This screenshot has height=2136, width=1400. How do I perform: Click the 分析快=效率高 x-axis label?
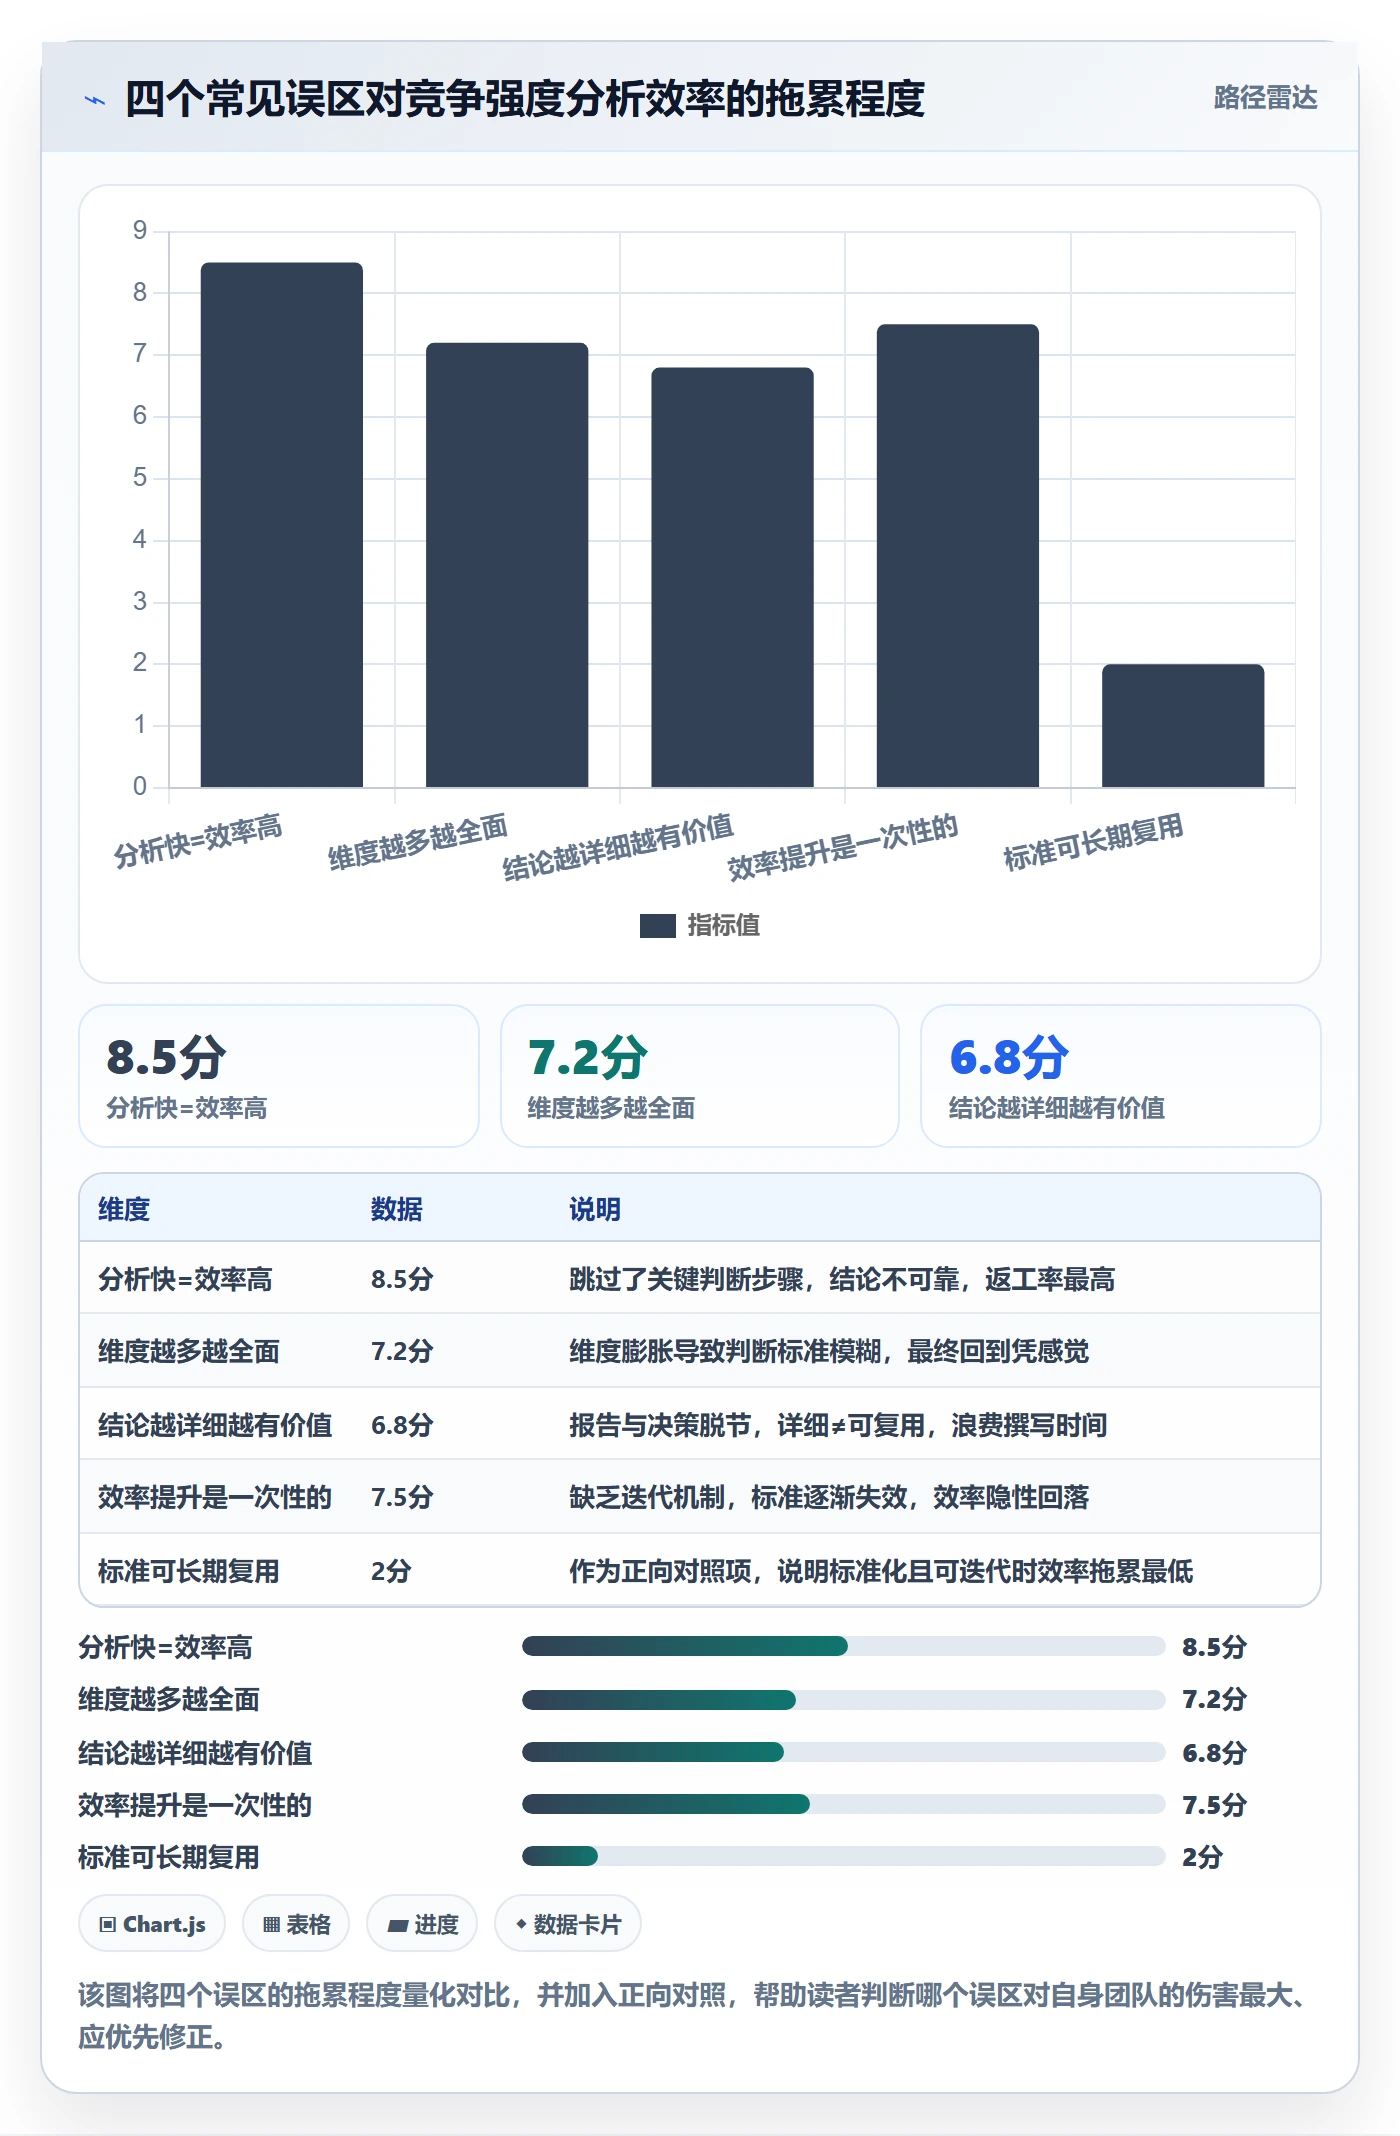point(198,840)
